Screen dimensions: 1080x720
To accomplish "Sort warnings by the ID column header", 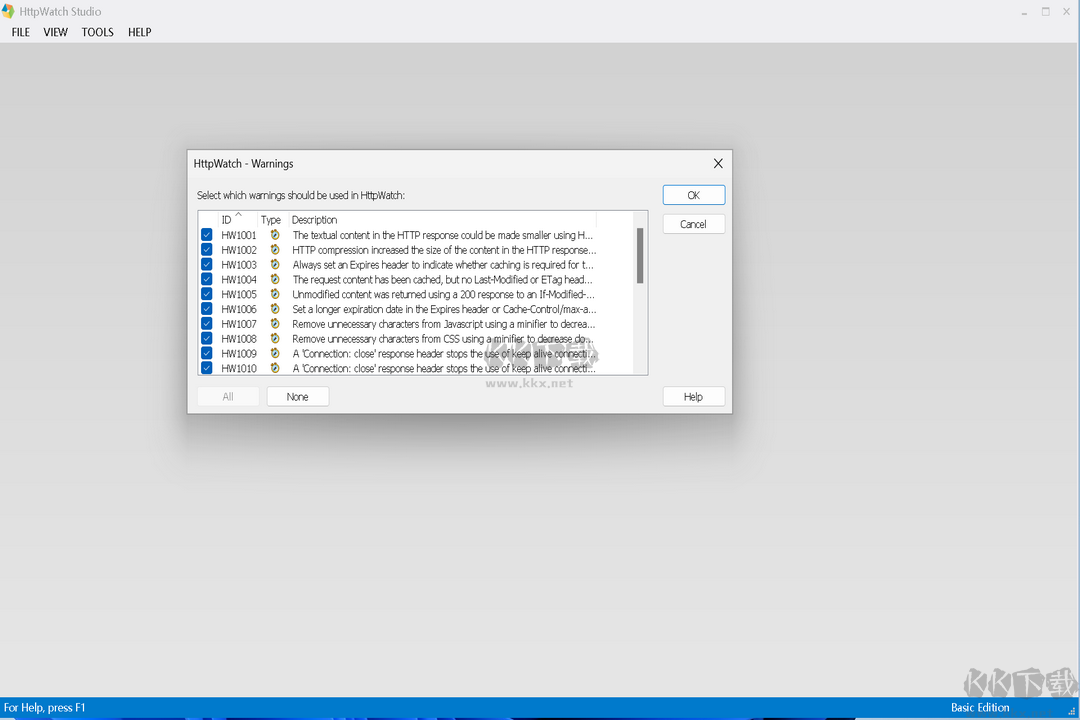I will coord(238,220).
